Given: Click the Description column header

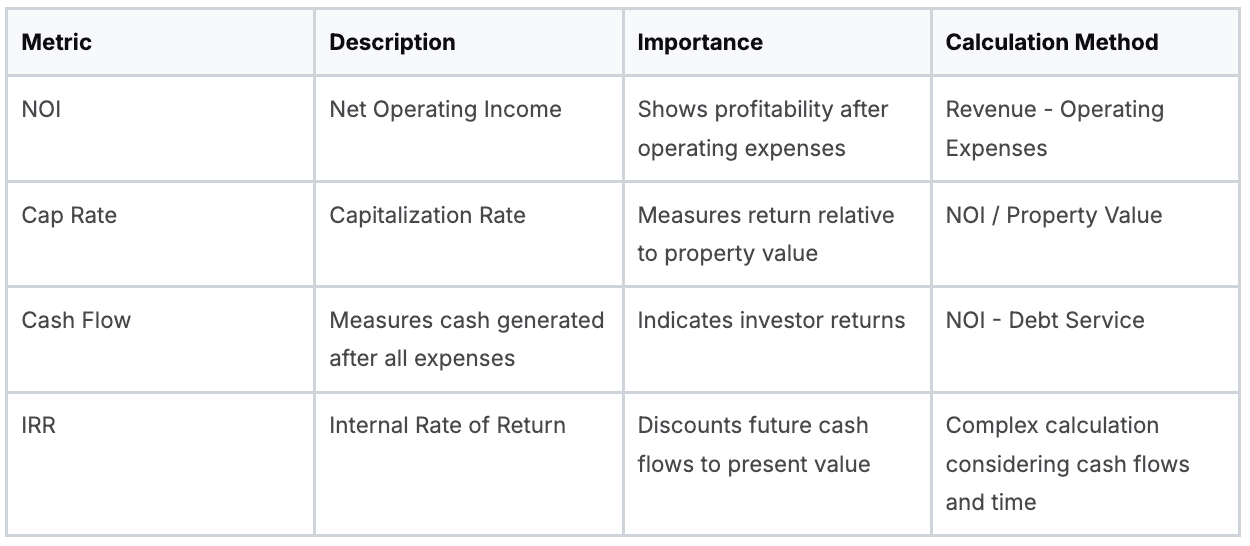Looking at the screenshot, I should coord(392,43).
